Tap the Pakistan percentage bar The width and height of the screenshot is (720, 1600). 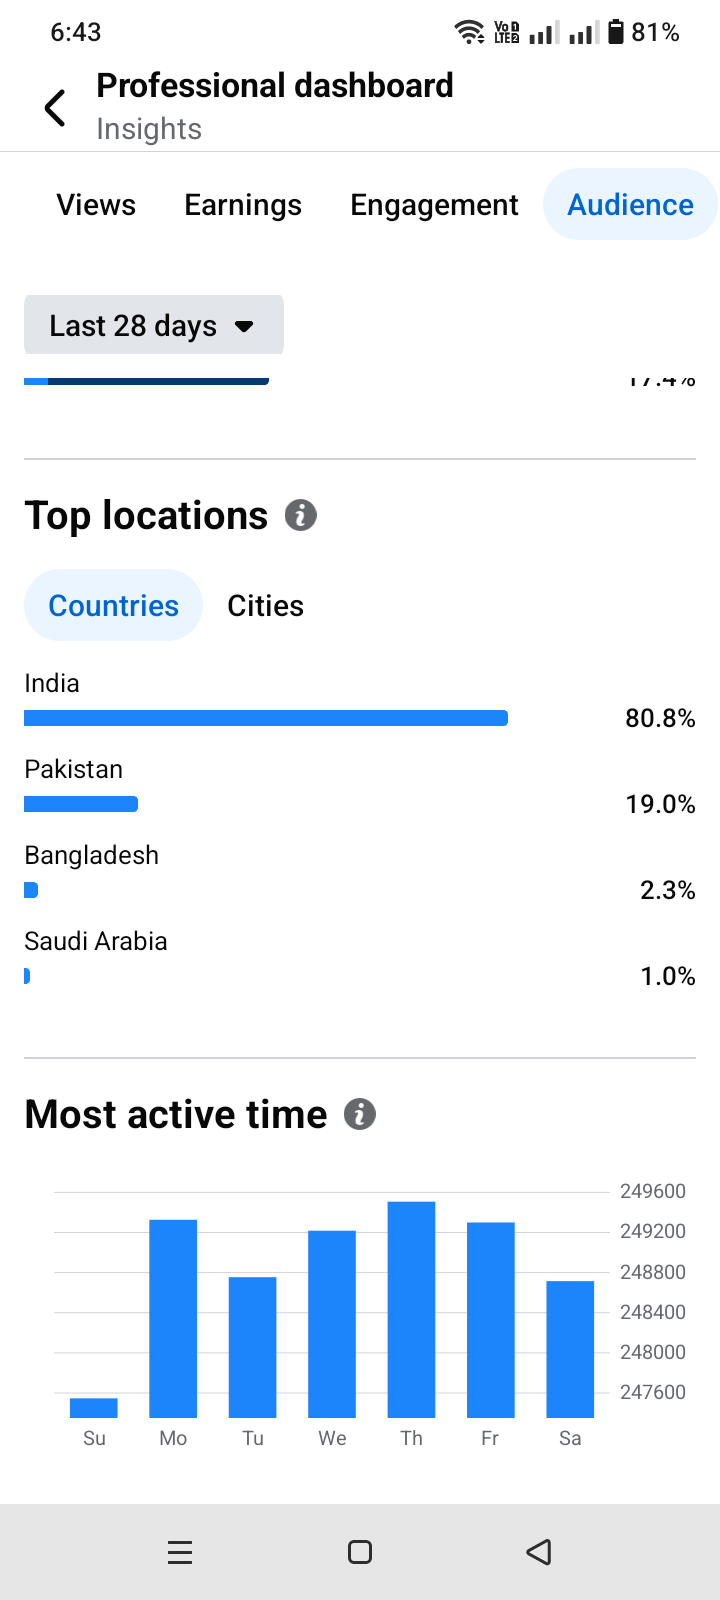(x=81, y=804)
